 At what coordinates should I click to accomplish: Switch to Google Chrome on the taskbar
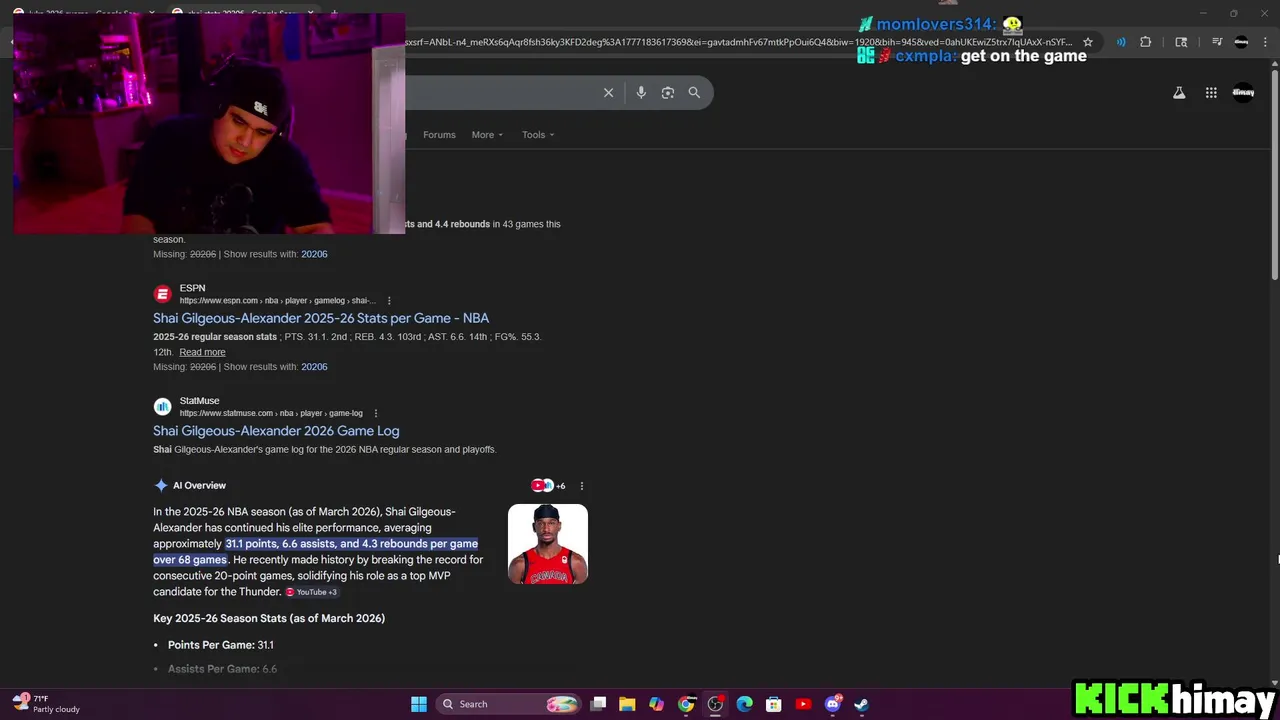(686, 704)
